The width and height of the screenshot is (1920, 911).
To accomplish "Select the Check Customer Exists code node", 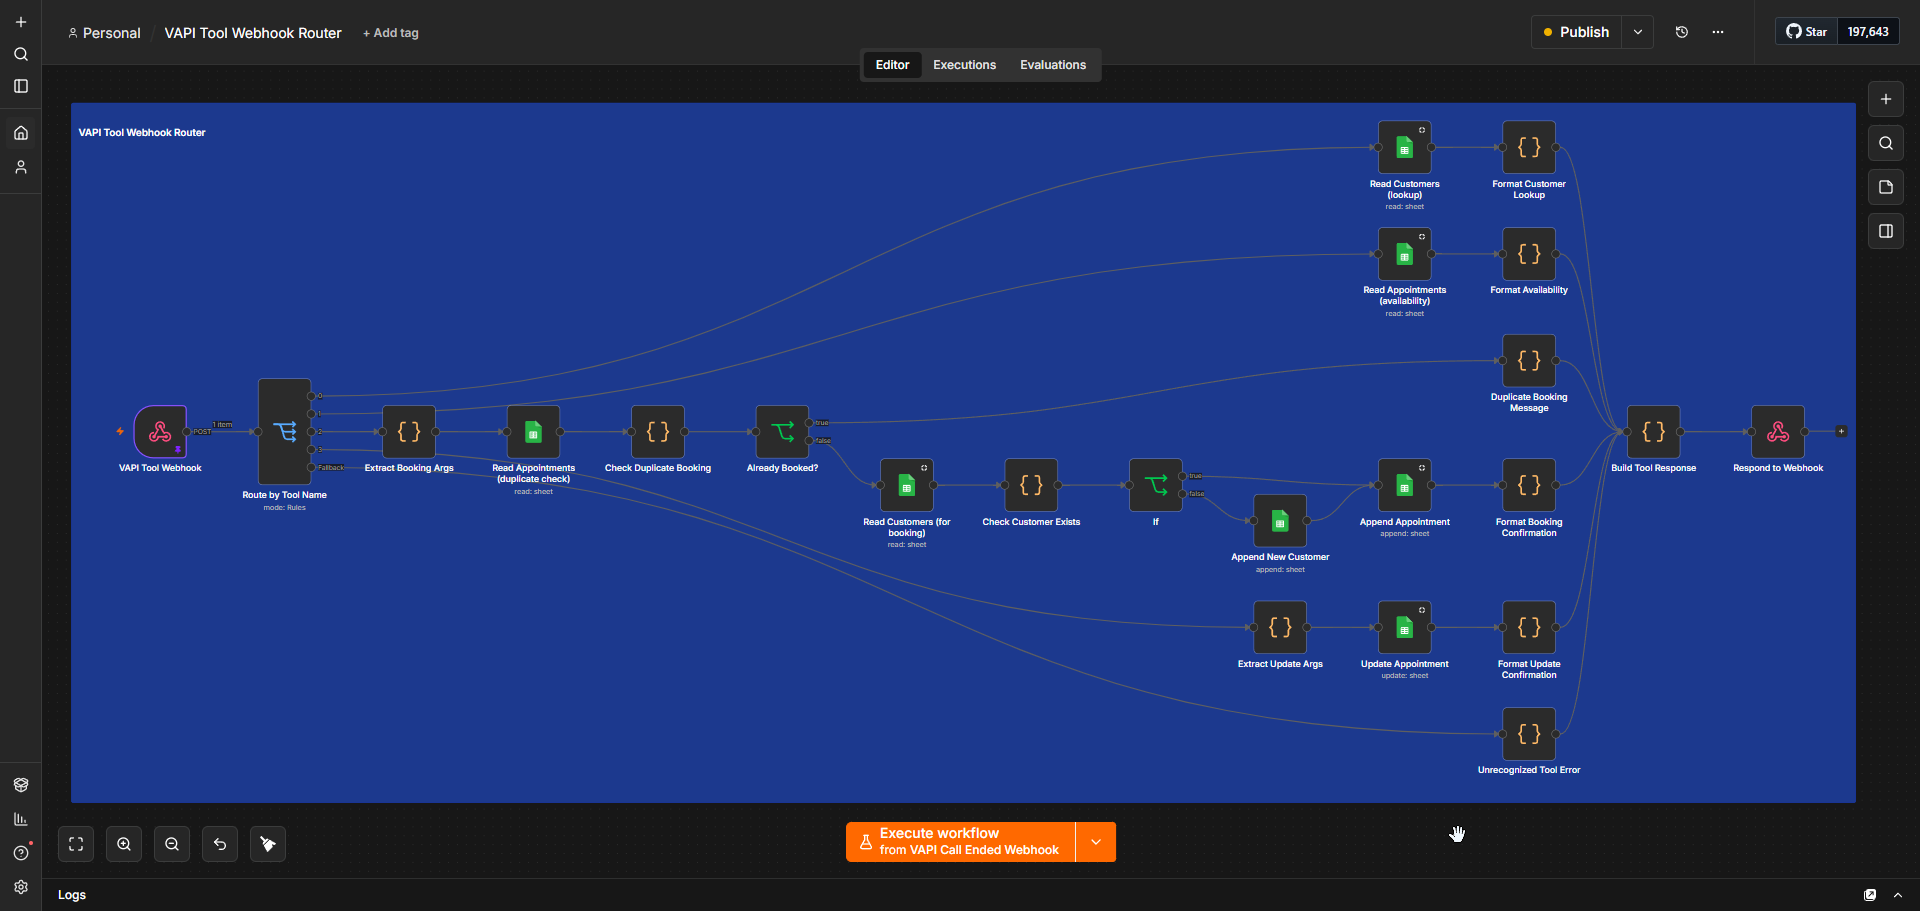I will pos(1031,485).
